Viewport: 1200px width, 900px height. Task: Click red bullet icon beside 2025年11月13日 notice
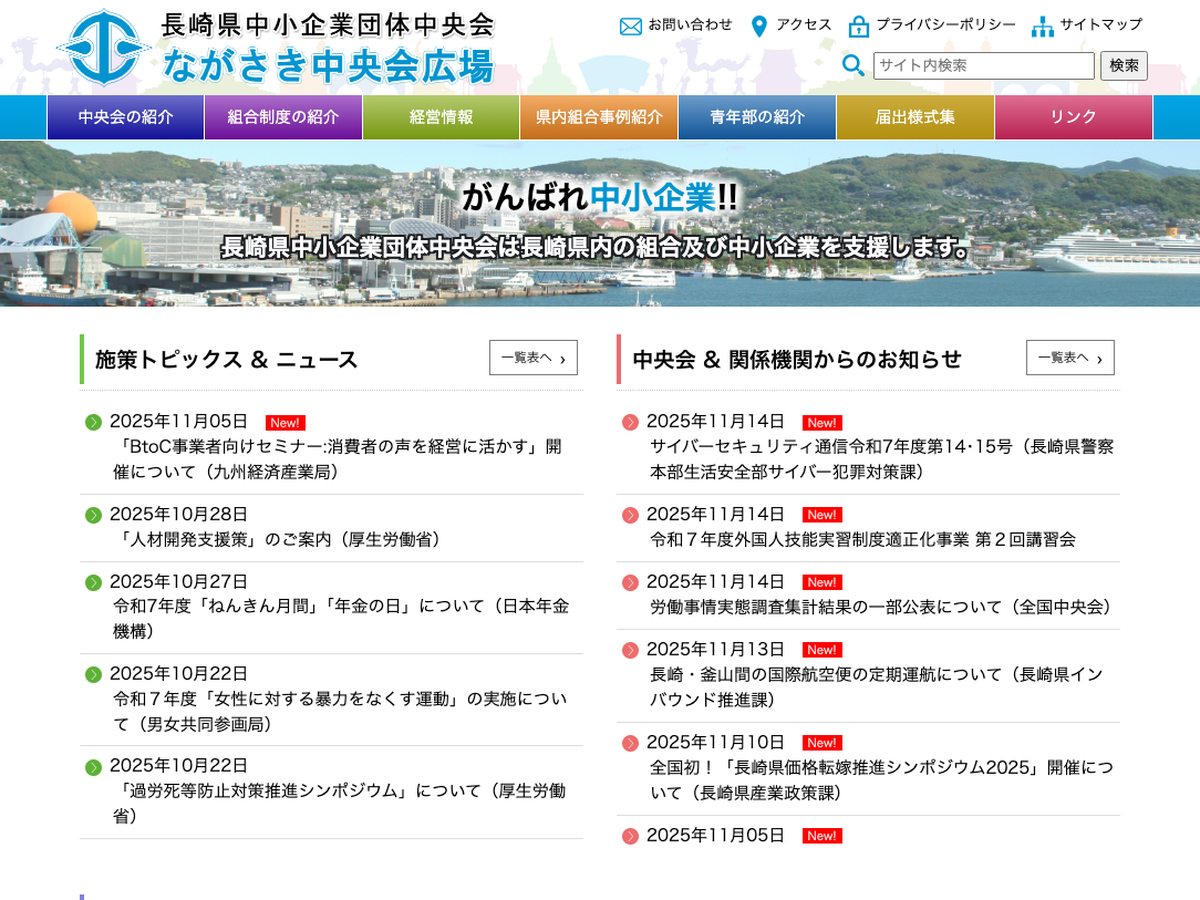tap(630, 650)
